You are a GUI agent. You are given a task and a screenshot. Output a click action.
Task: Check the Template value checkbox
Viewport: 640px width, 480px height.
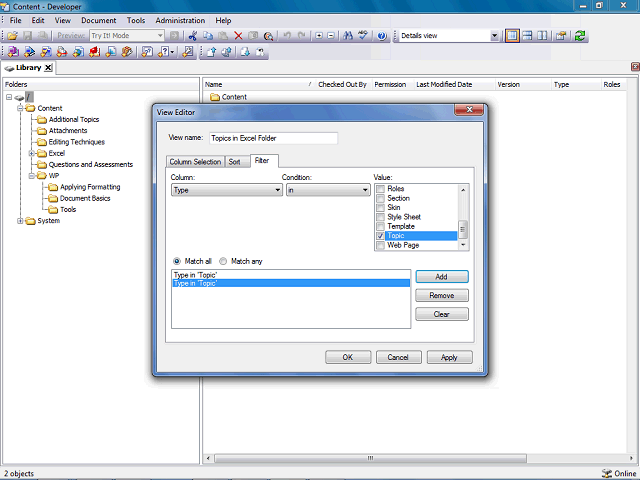pos(380,226)
